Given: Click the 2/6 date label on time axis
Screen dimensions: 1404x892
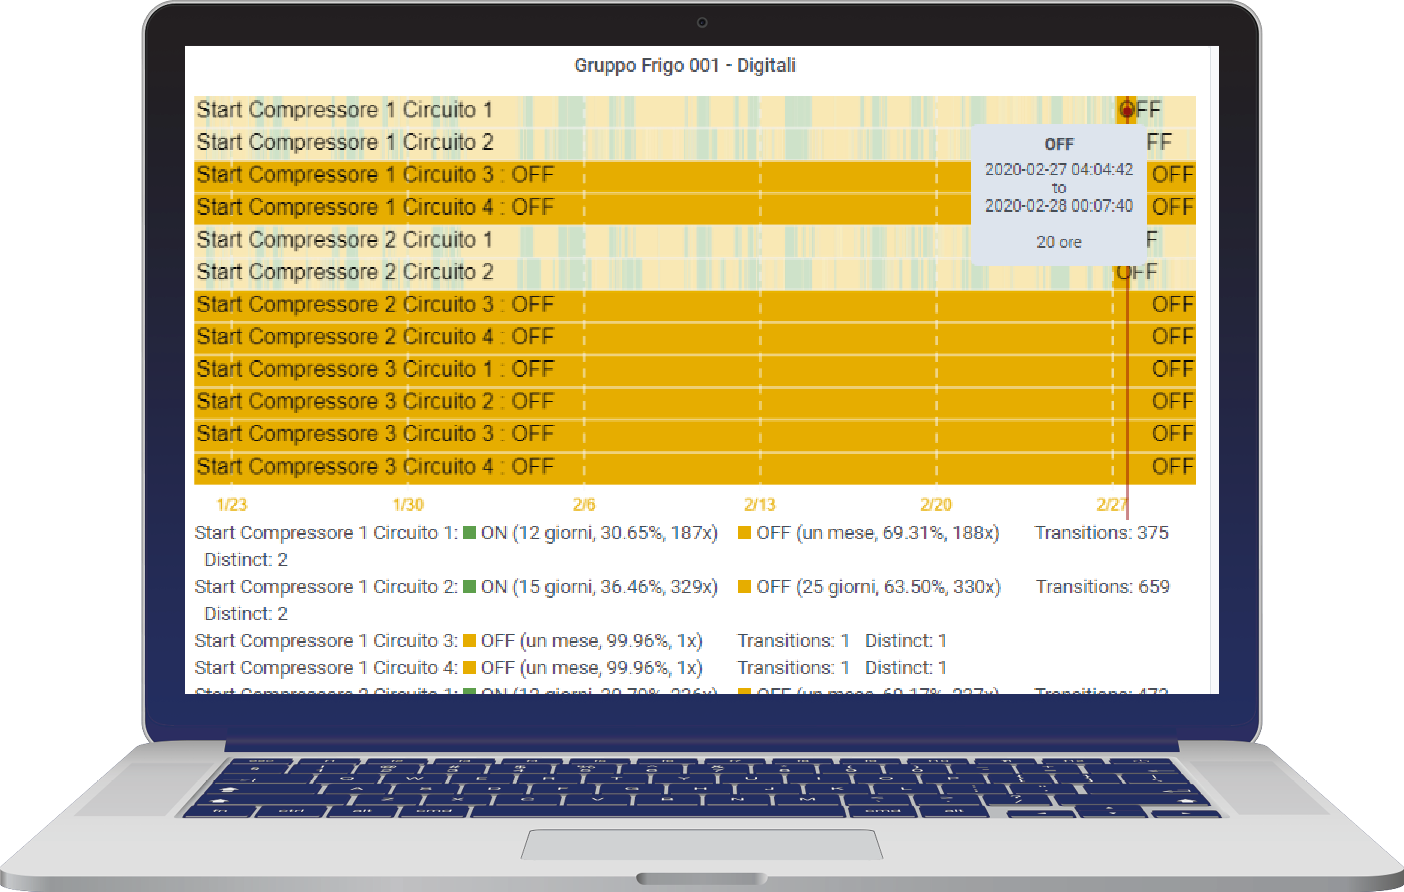Looking at the screenshot, I should (x=584, y=505).
